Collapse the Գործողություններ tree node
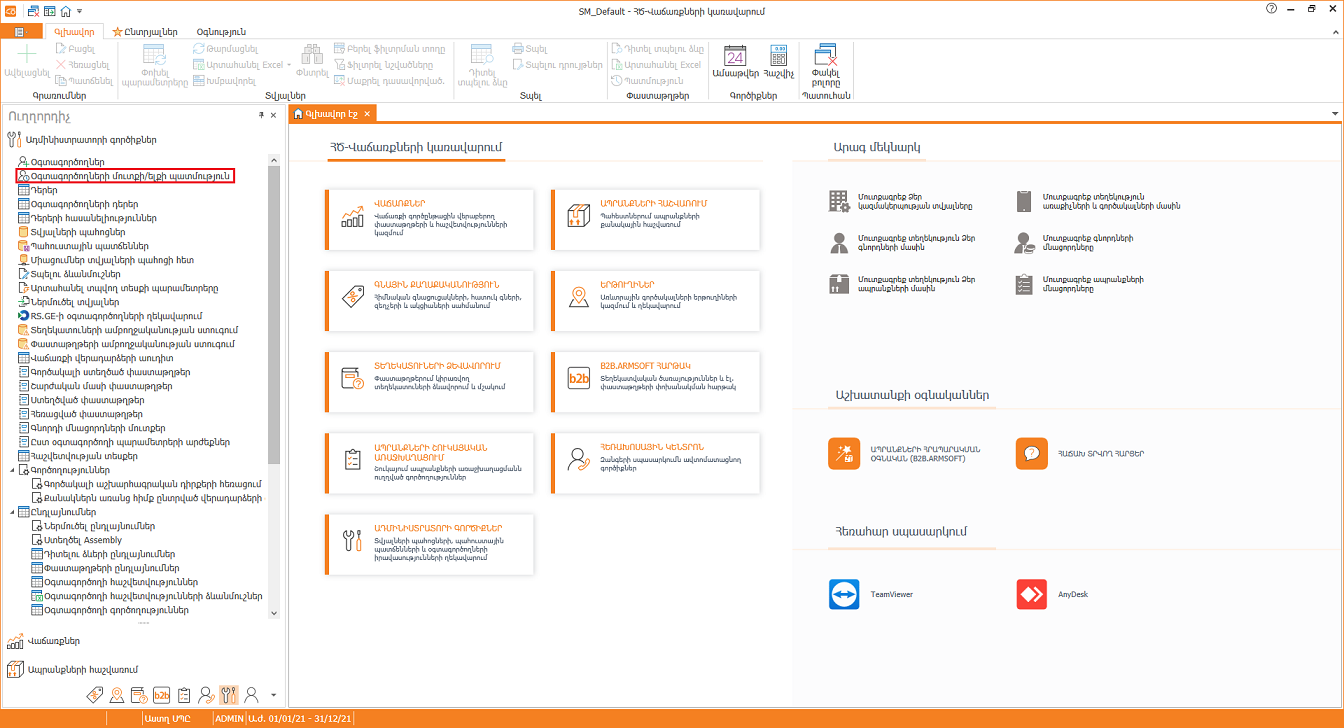The width and height of the screenshot is (1344, 728). [x=13, y=470]
